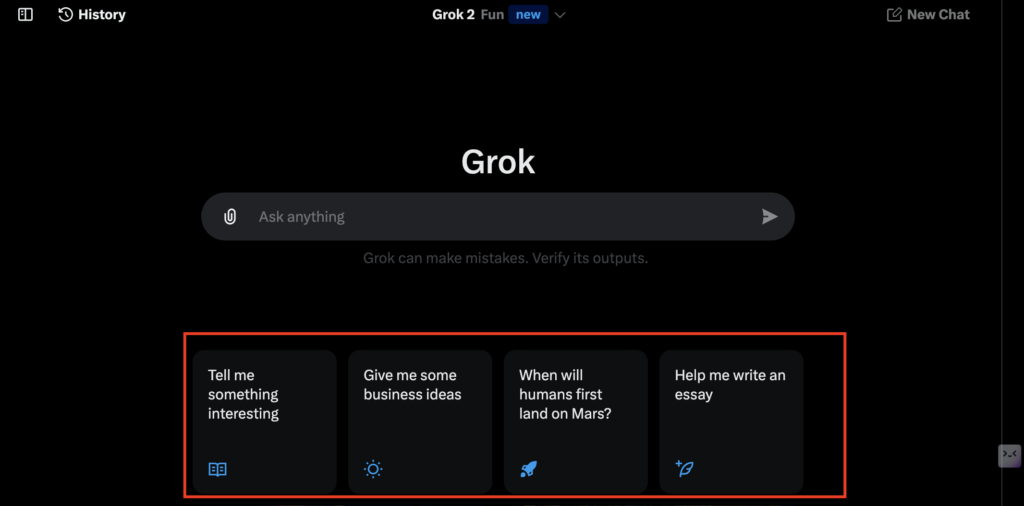Click the sun icon on business ideas card
1024x506 pixels.
pyautogui.click(x=373, y=469)
